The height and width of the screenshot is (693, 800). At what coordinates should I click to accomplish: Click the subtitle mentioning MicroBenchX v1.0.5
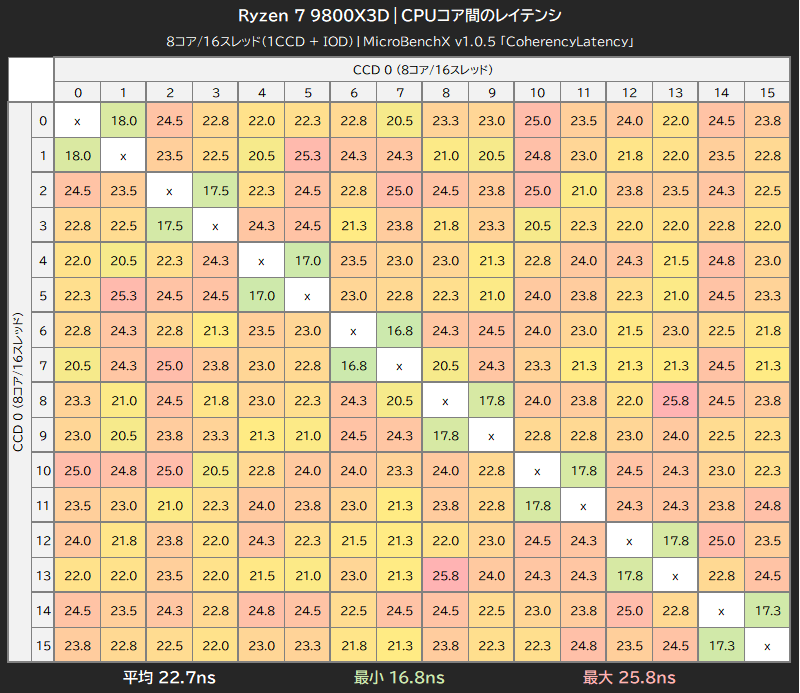pyautogui.click(x=399, y=41)
